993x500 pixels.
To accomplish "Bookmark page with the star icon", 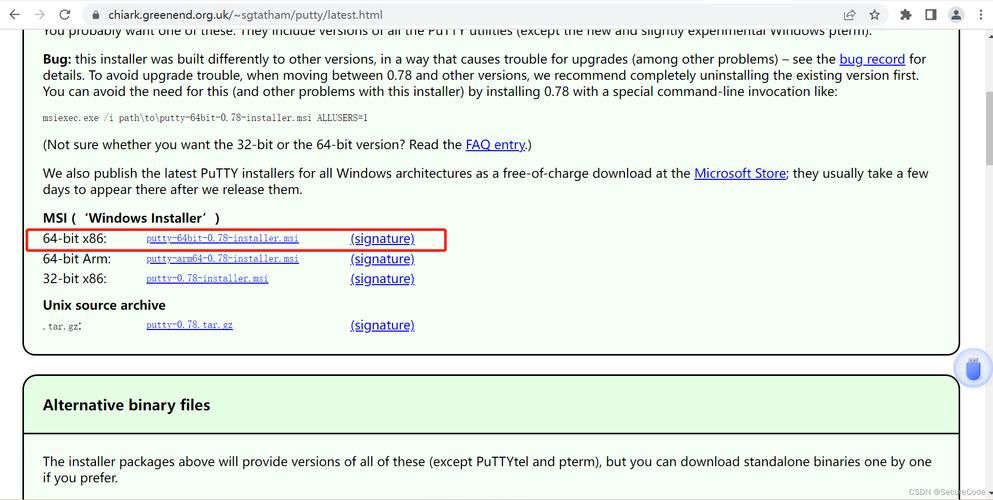I will [x=875, y=15].
